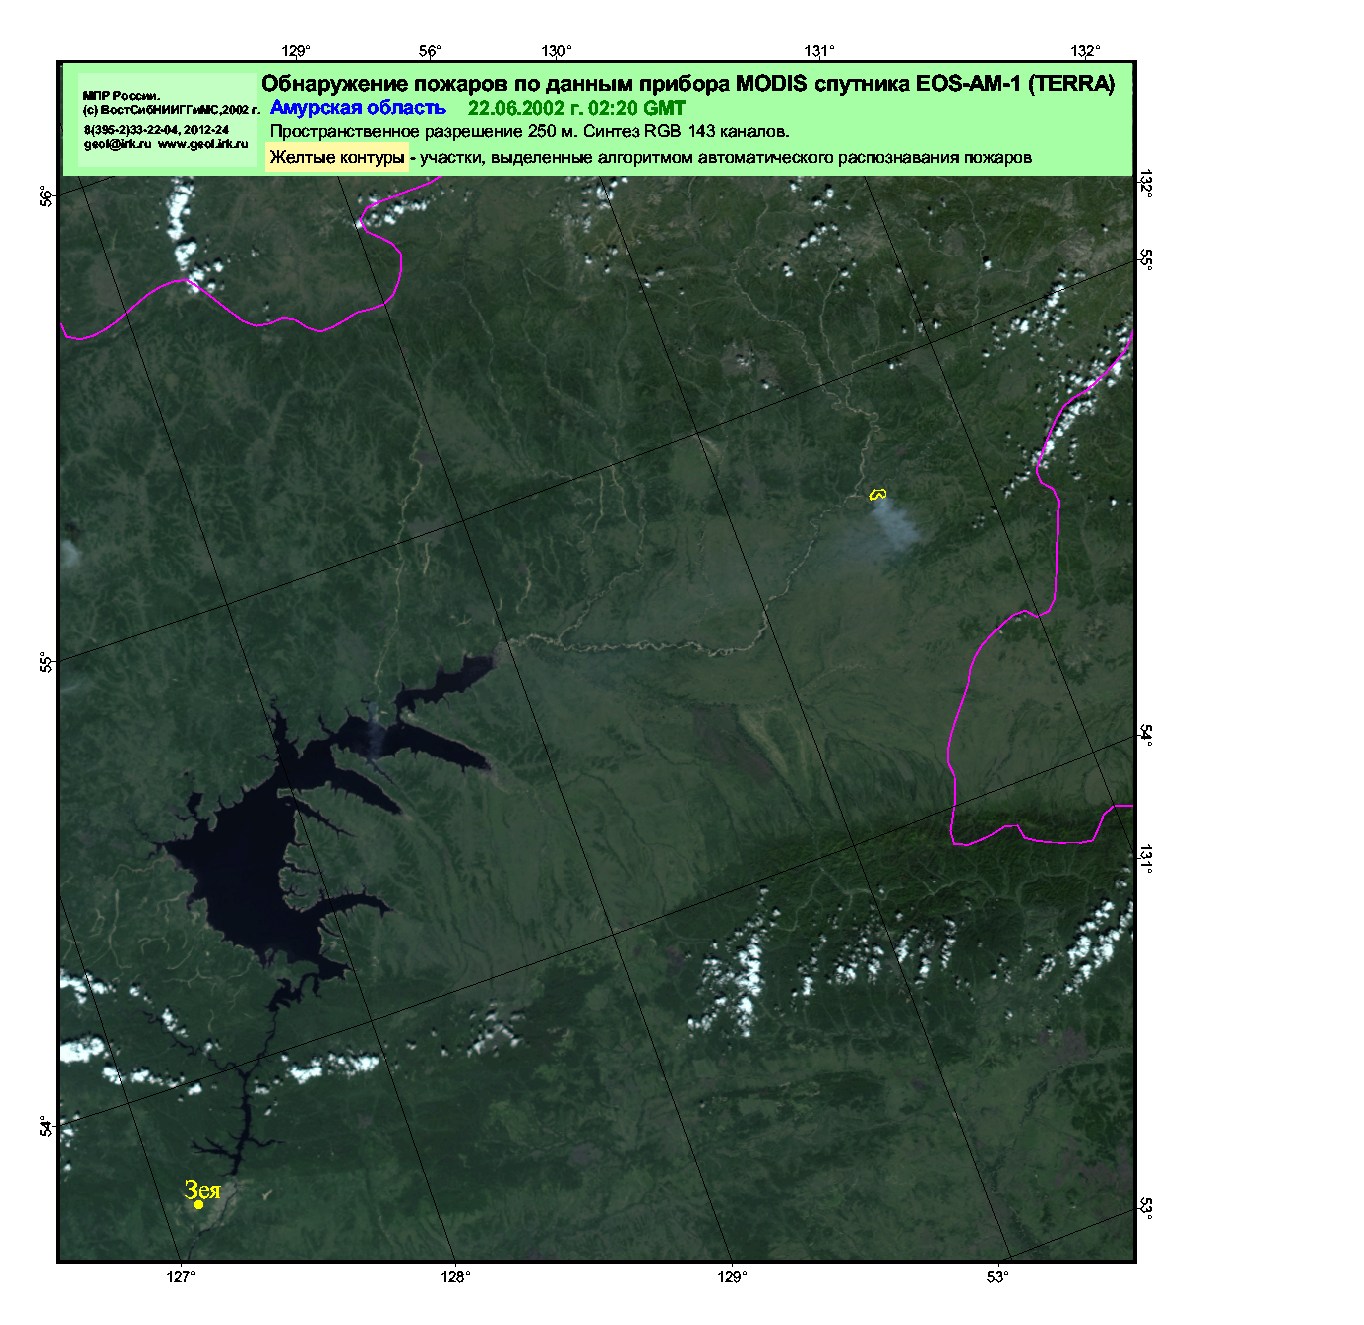Screen dimensions: 1364x1325
Task: Open the geol@irk.ru email address
Action: (x=117, y=144)
